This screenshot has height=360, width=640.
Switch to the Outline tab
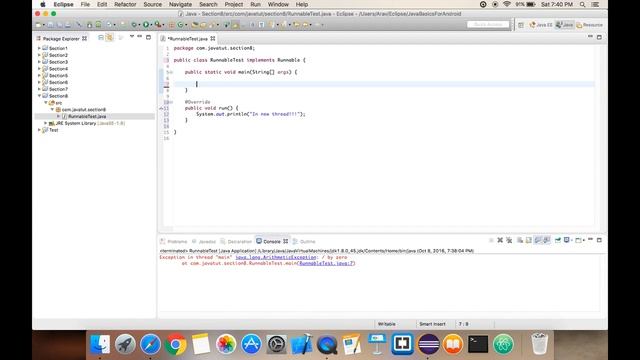tap(304, 242)
